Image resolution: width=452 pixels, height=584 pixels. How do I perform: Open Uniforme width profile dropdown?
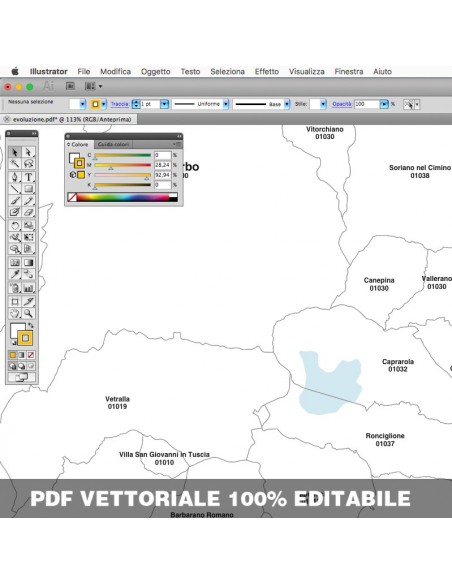point(226,104)
